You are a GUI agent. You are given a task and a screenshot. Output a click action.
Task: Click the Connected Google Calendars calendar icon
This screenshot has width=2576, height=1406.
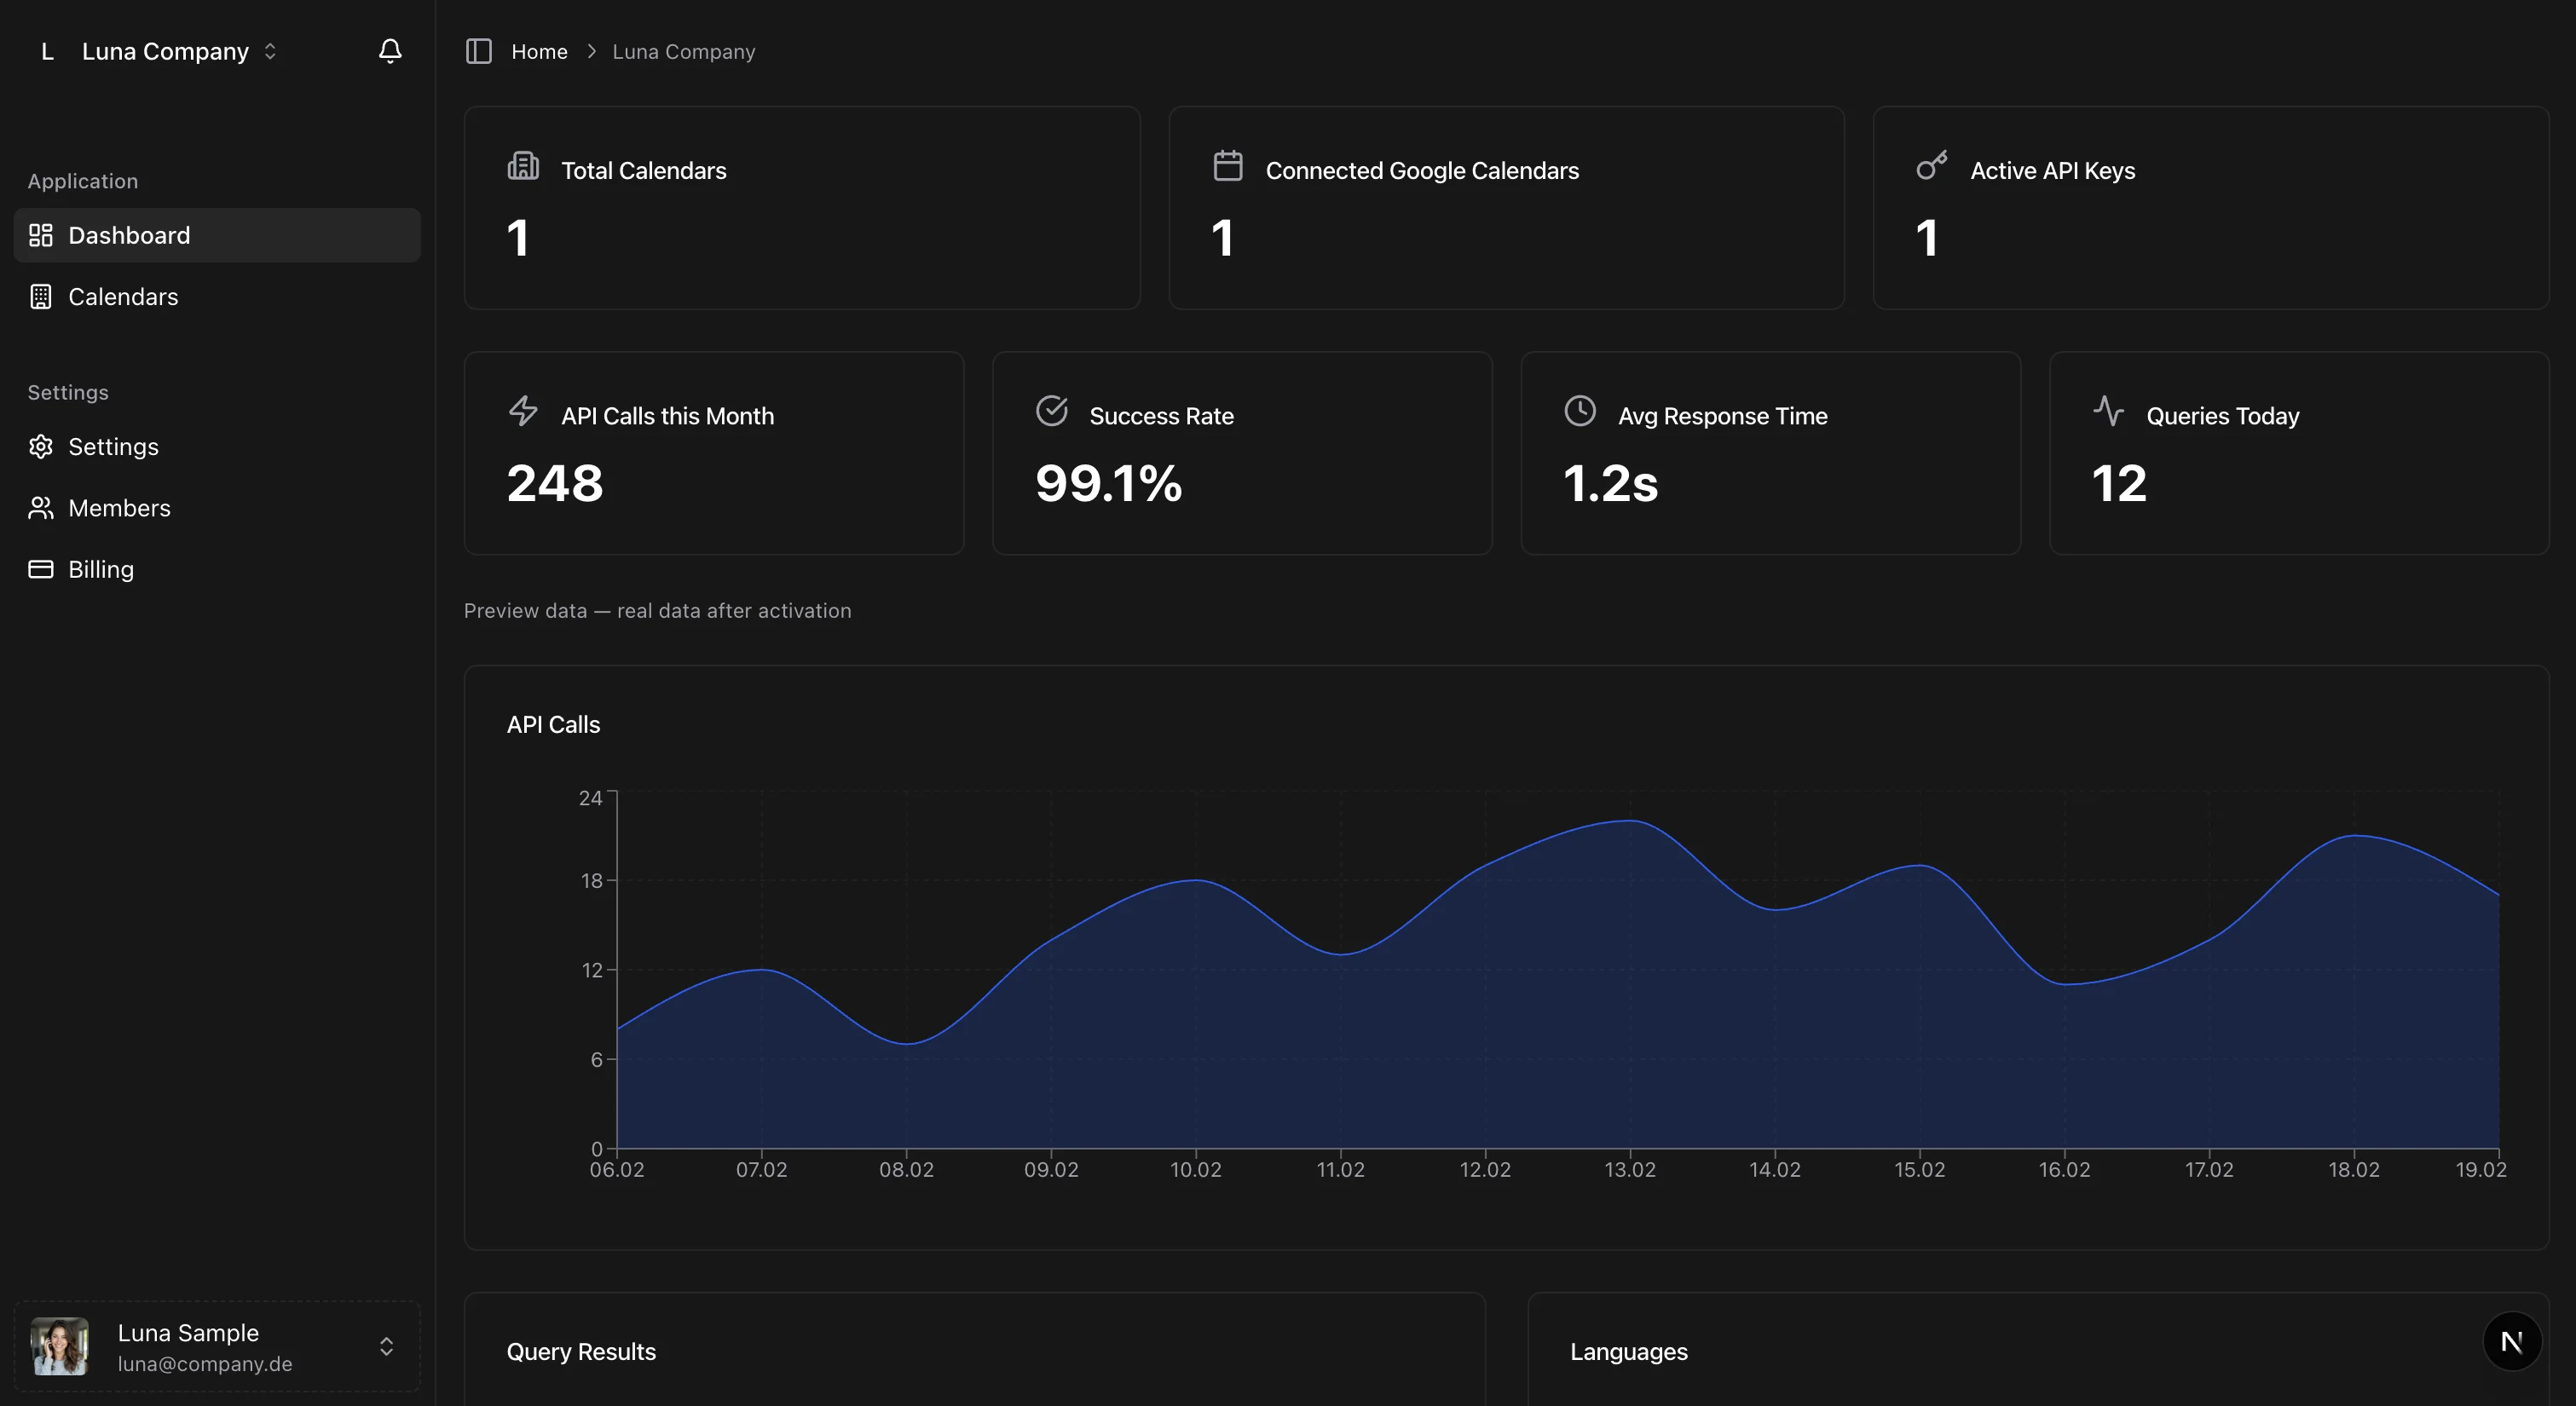click(1227, 166)
